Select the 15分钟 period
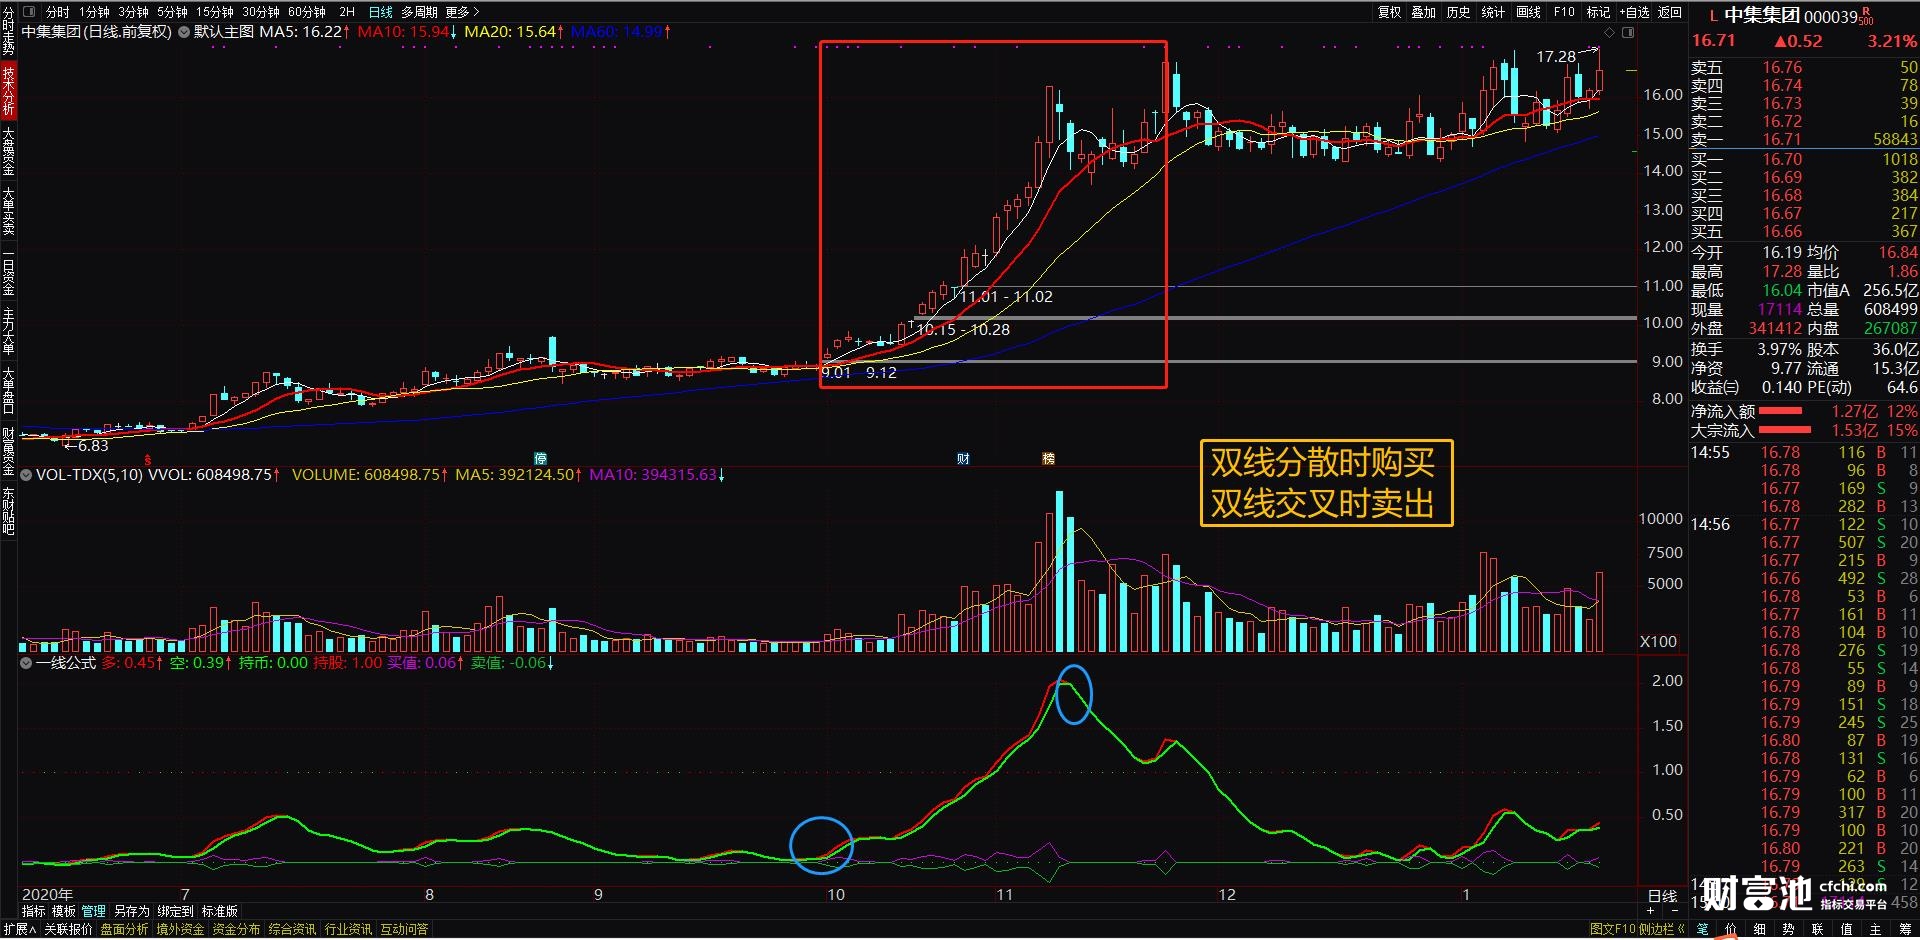This screenshot has width=1920, height=940. (214, 12)
